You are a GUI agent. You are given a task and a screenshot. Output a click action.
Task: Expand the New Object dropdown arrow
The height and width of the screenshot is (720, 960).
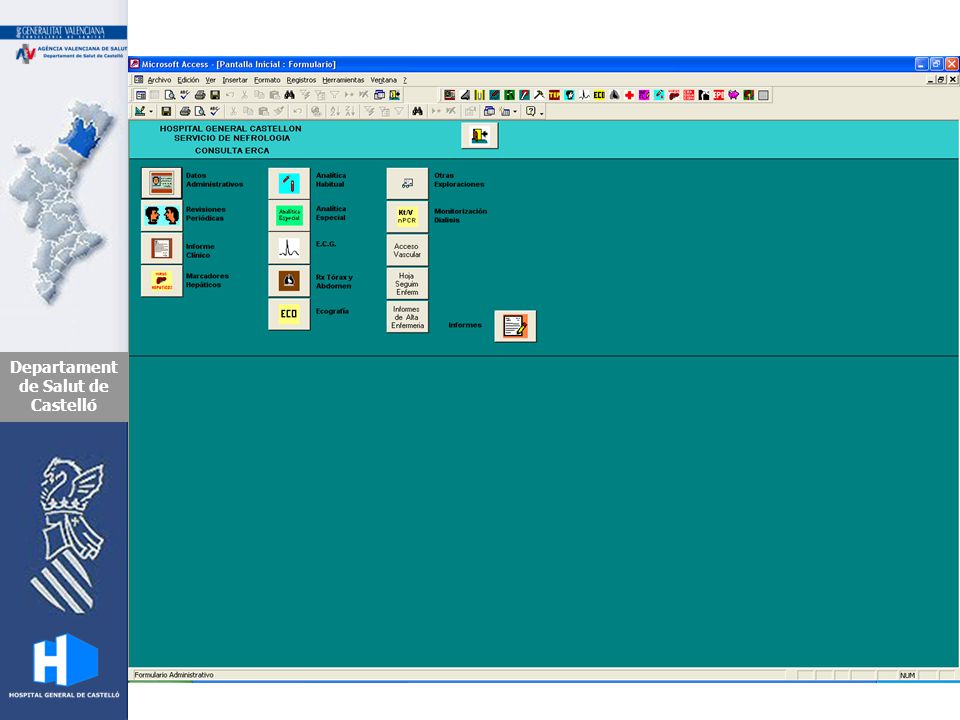coord(515,111)
